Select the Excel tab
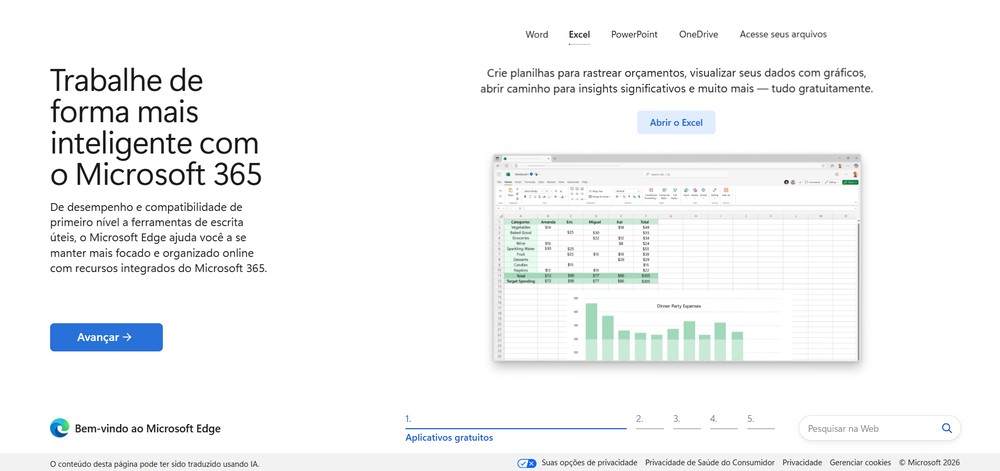This screenshot has width=1000, height=471. 579,34
